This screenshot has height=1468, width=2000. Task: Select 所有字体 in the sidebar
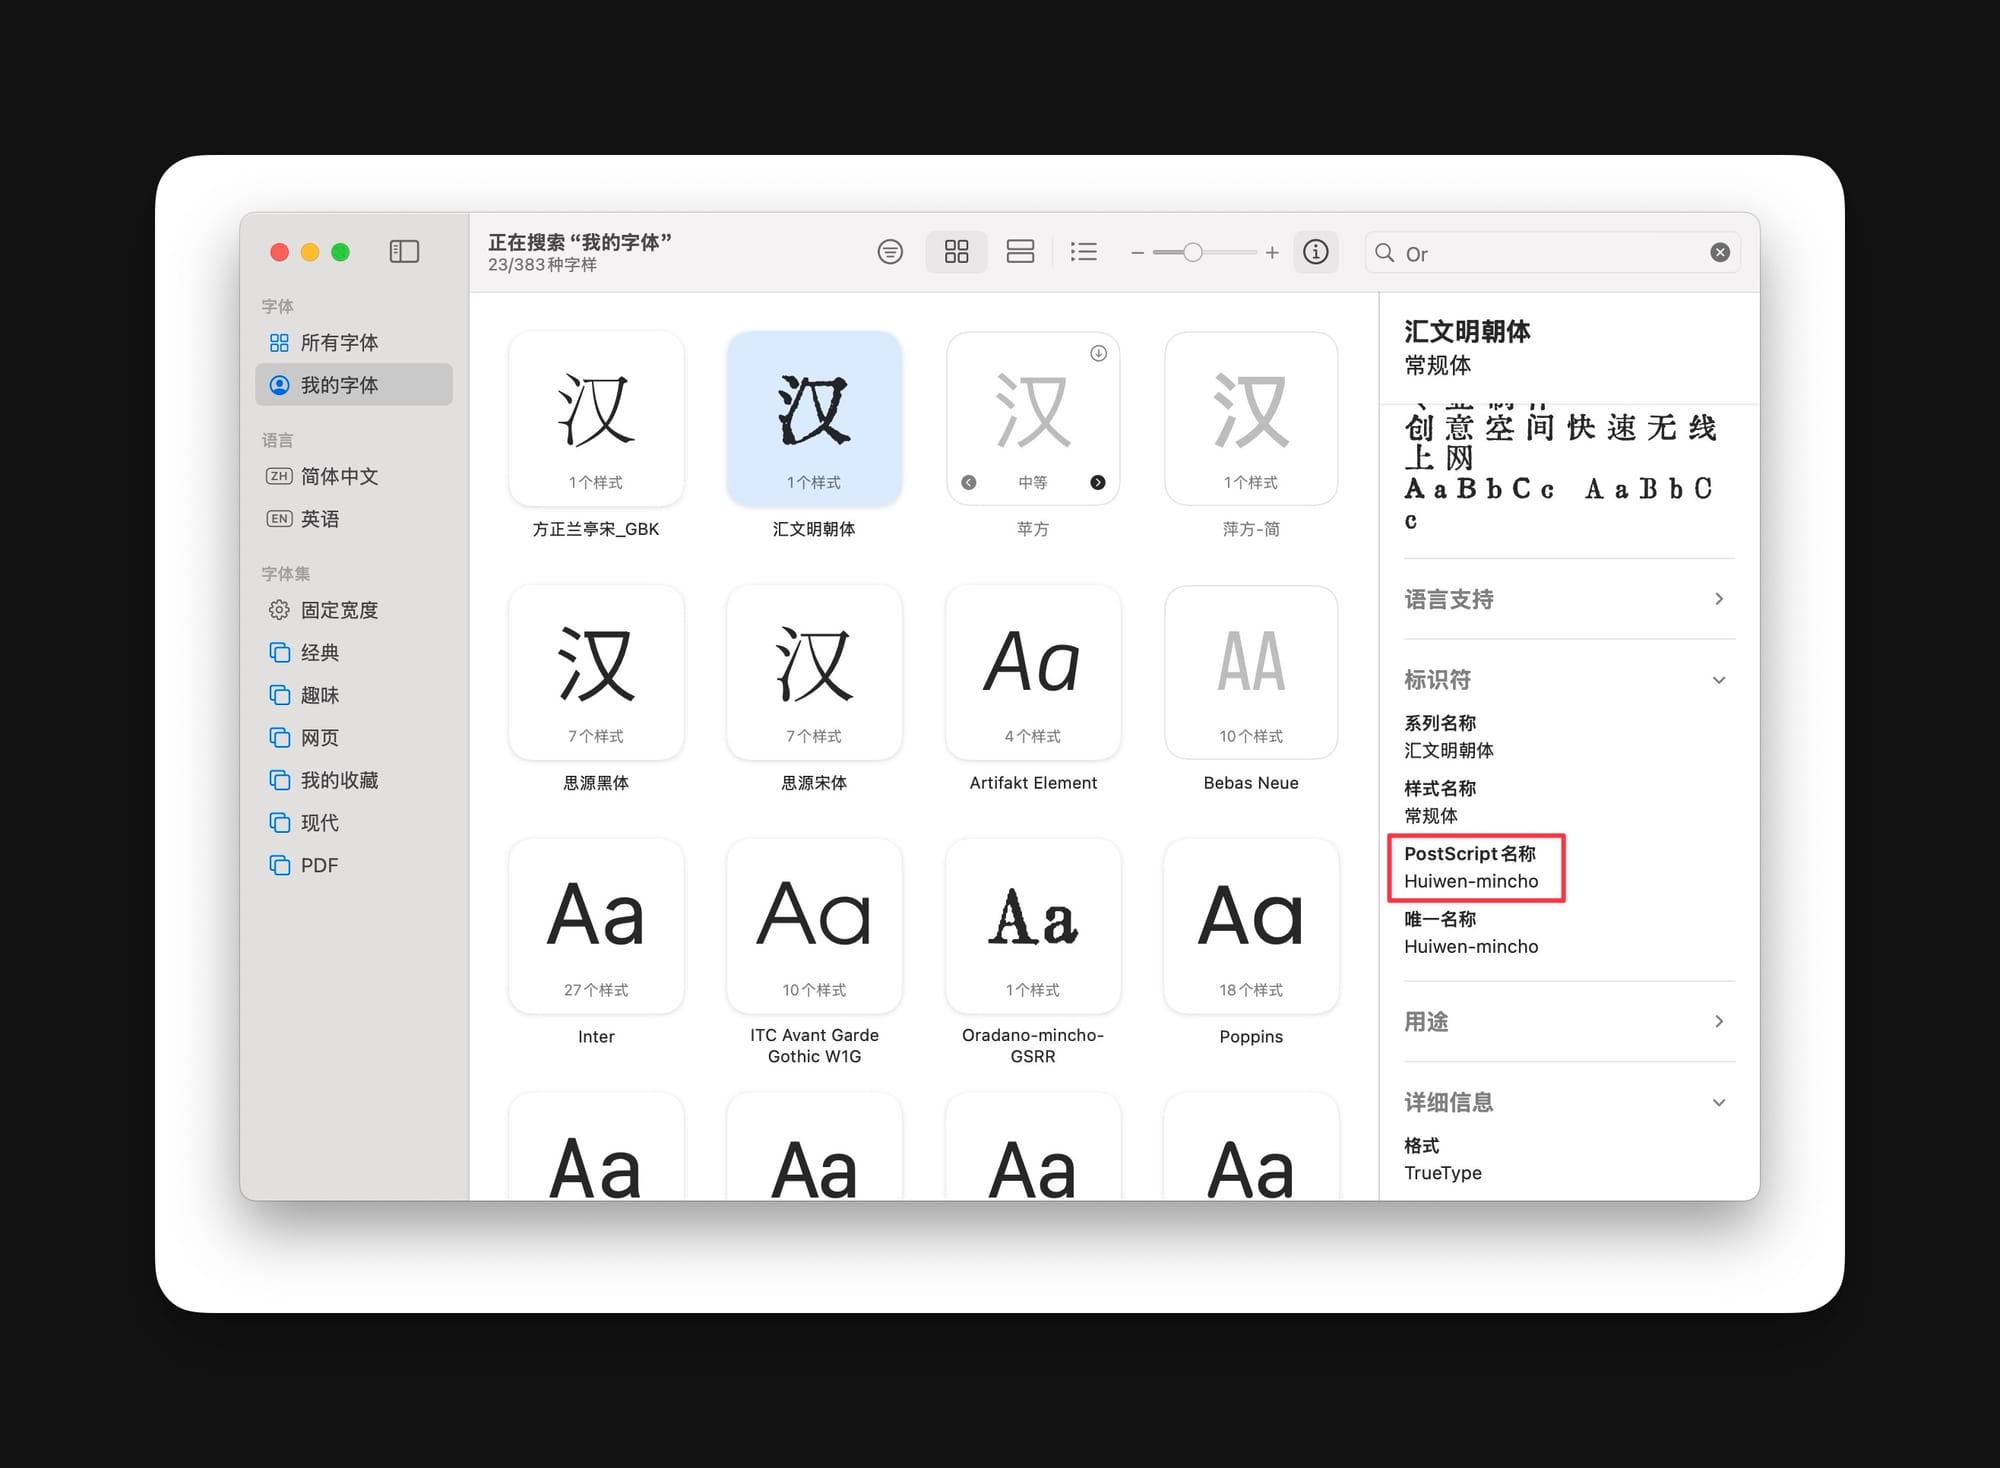tap(338, 343)
